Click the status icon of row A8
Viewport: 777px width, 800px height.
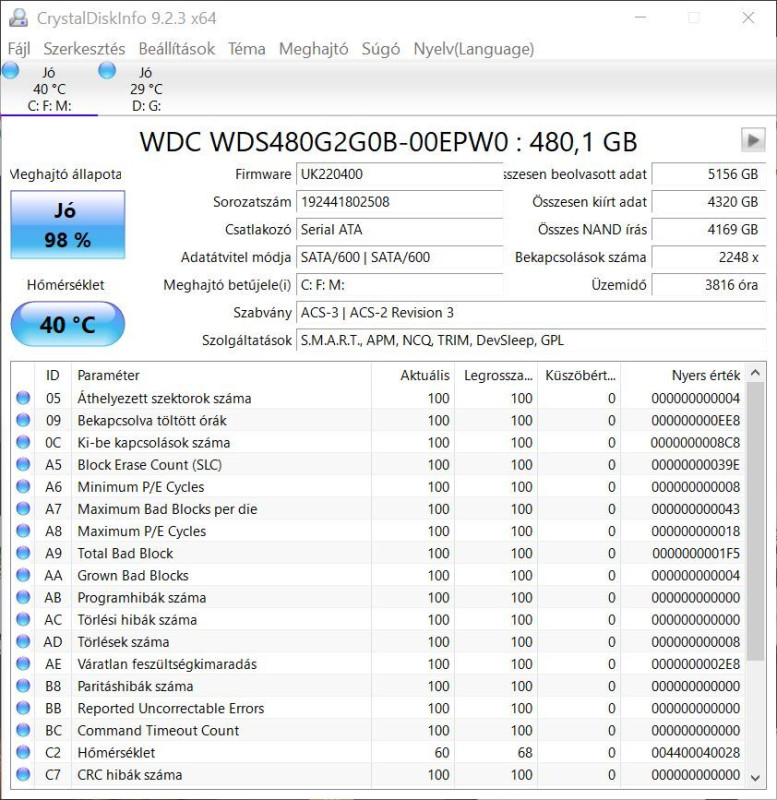[x=23, y=531]
